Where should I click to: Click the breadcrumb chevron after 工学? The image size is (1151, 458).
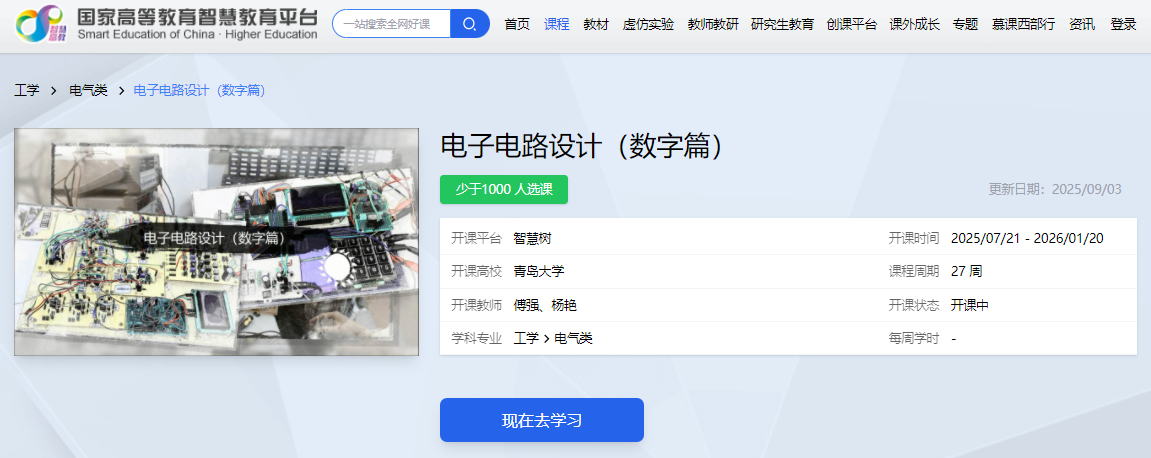54,91
